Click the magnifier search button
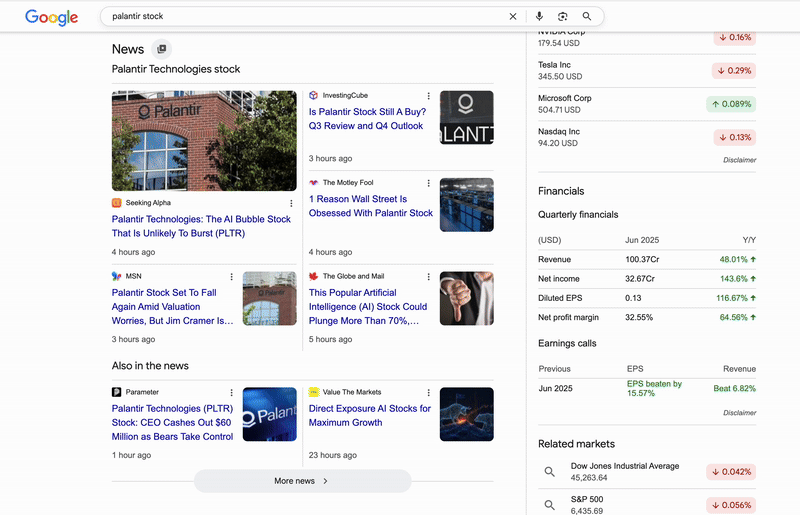This screenshot has height=515, width=800. tap(587, 16)
